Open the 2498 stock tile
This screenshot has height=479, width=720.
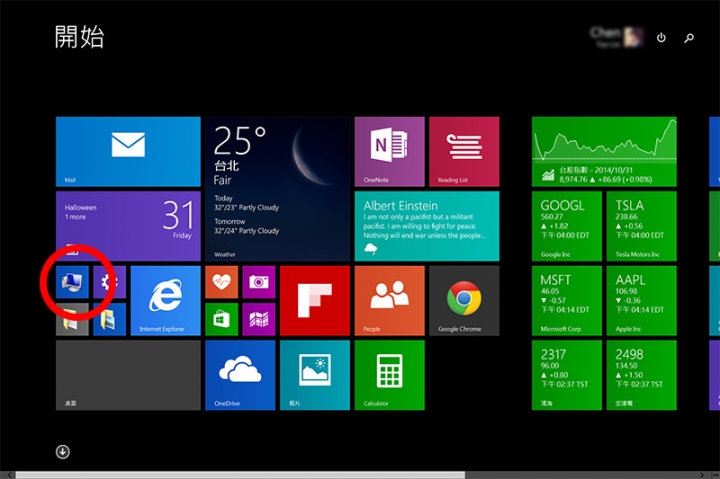[x=641, y=375]
